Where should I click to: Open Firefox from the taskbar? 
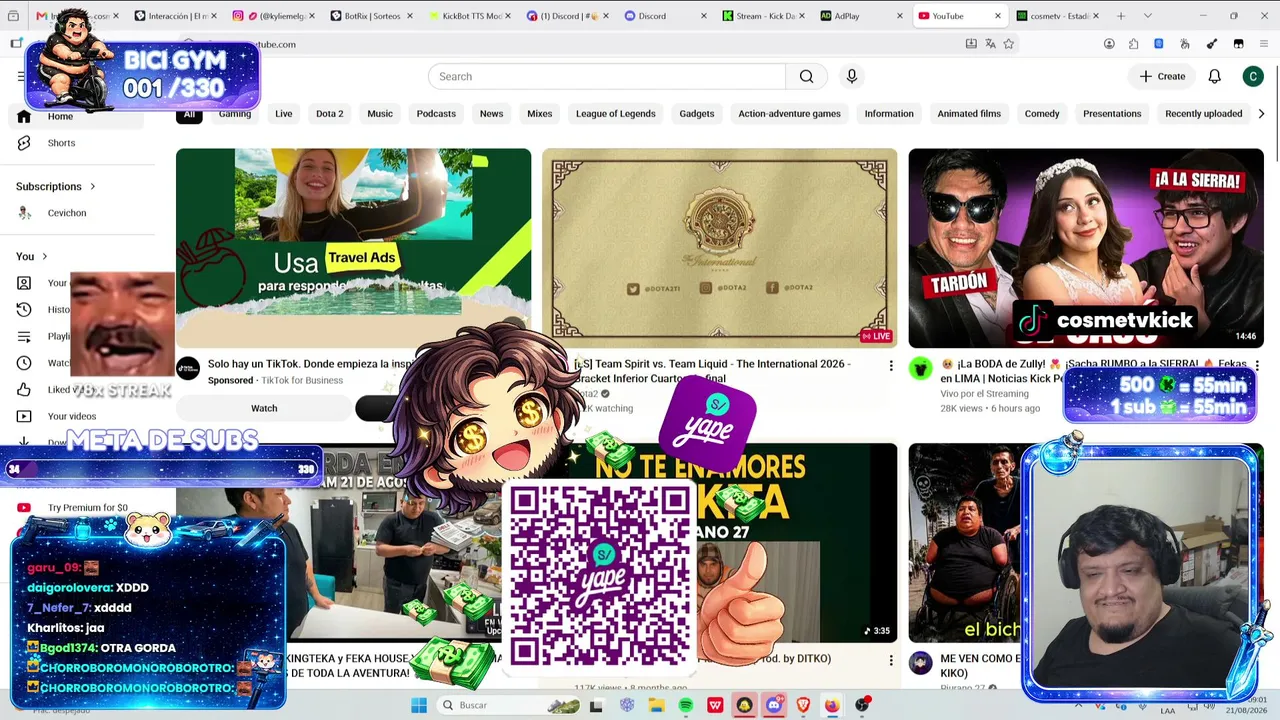832,705
